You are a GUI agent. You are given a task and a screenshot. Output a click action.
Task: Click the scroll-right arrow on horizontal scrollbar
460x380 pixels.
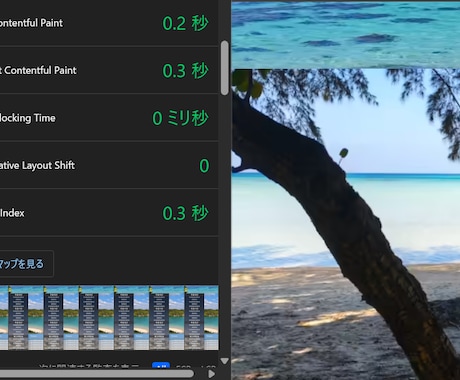pyautogui.click(x=211, y=374)
